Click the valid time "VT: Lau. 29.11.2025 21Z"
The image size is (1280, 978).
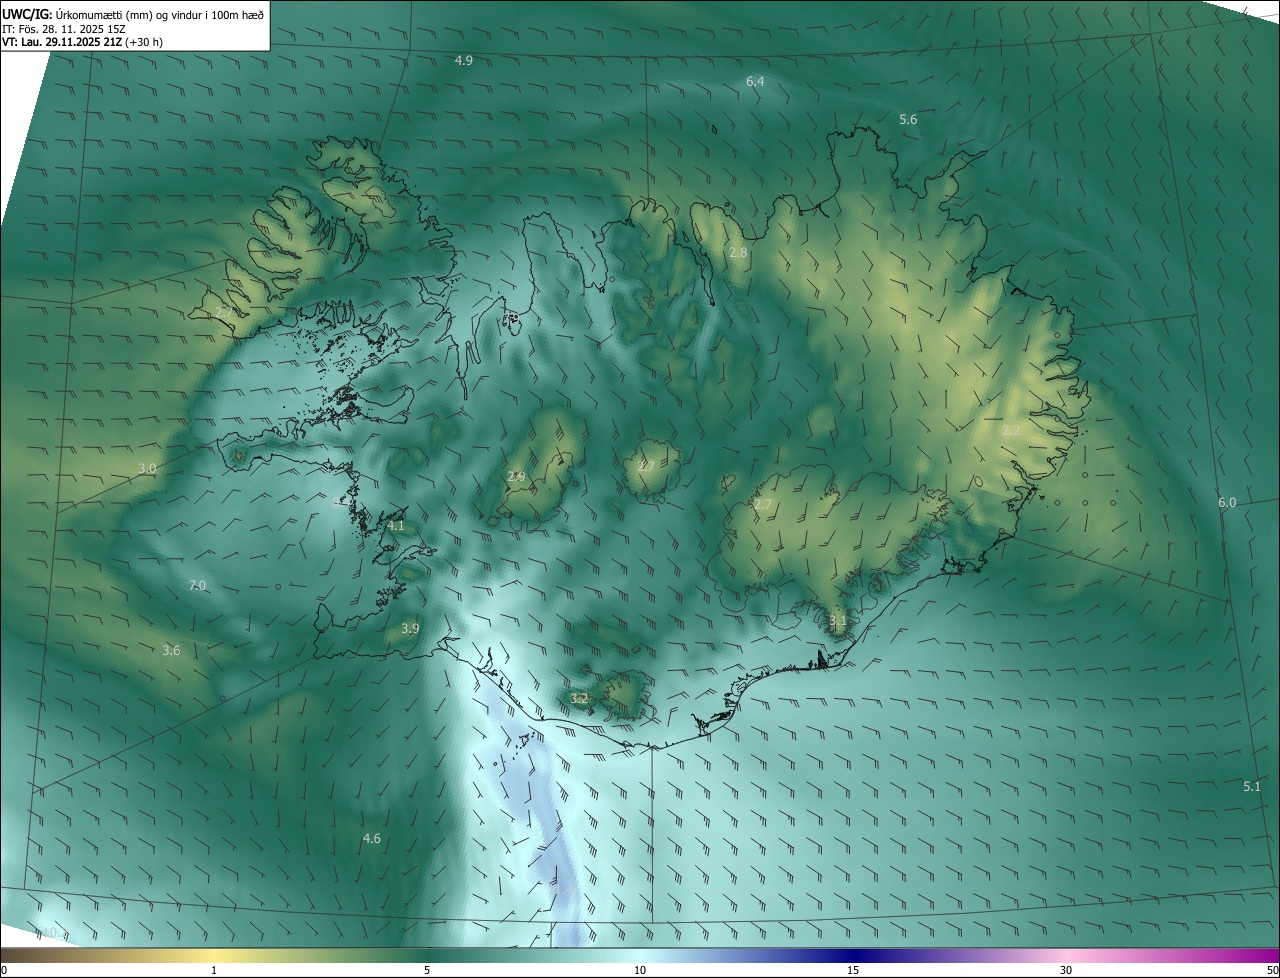coord(62,42)
